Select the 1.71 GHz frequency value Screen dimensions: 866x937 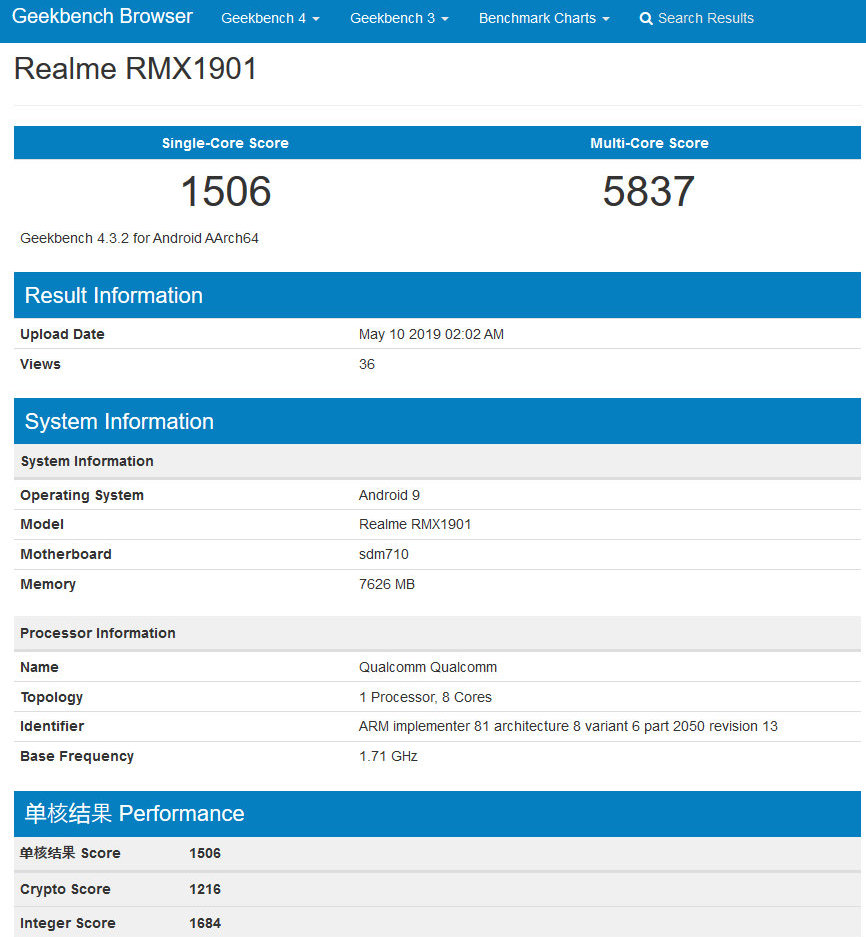tap(388, 757)
